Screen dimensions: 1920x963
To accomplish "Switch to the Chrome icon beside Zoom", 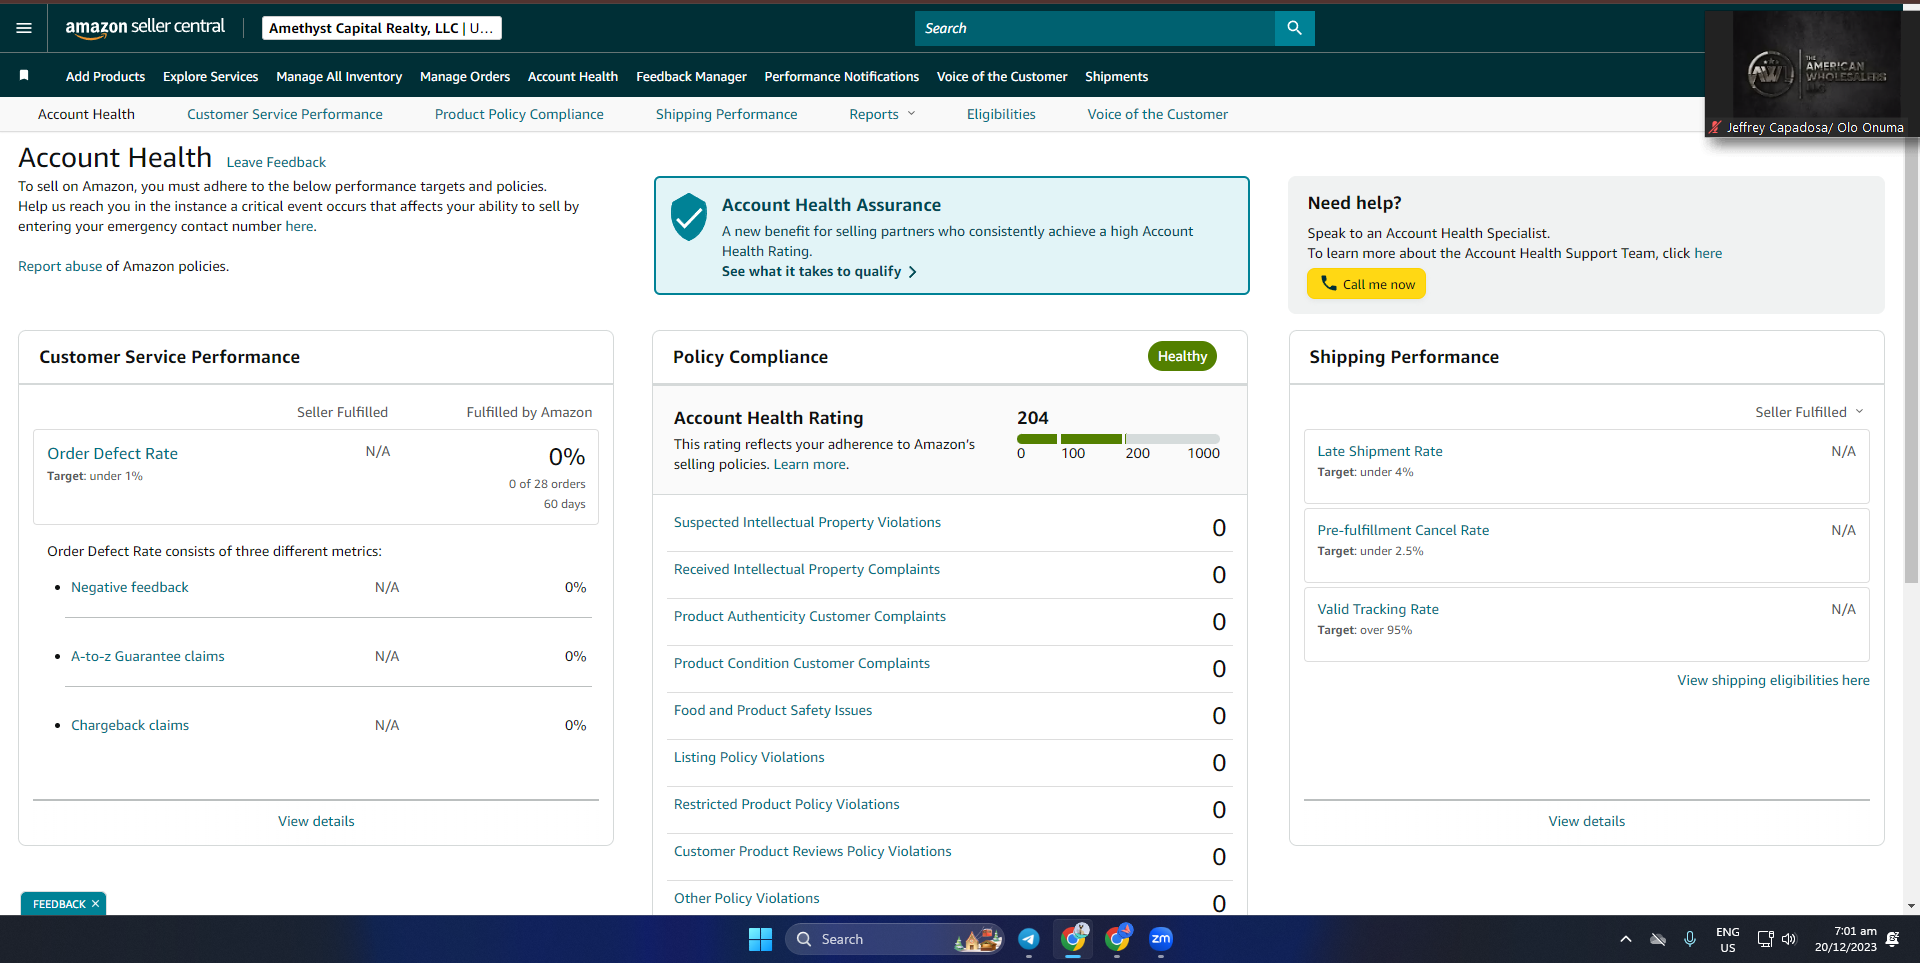I will [1117, 938].
